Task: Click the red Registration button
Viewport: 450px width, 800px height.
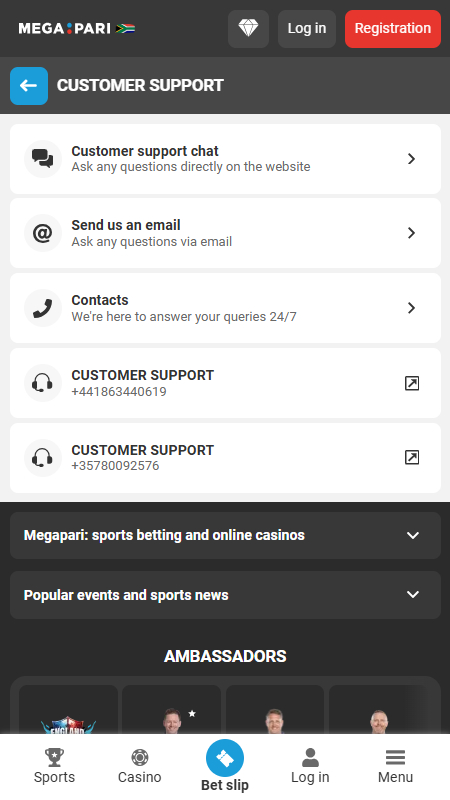Action: (393, 29)
